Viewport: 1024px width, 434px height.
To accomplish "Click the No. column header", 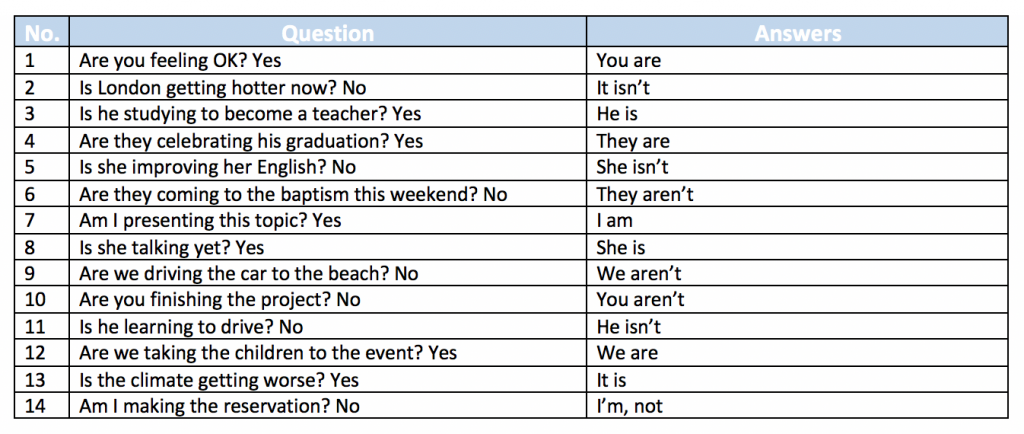I will click(42, 33).
